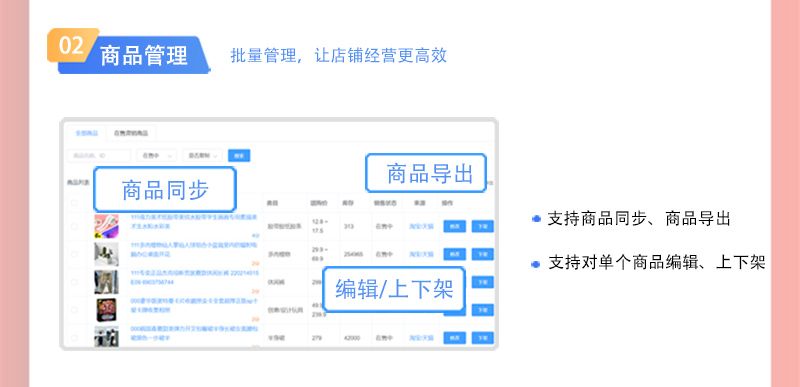
Task: Open the thumbnail of the product with stock 313
Action: pyautogui.click(x=107, y=226)
